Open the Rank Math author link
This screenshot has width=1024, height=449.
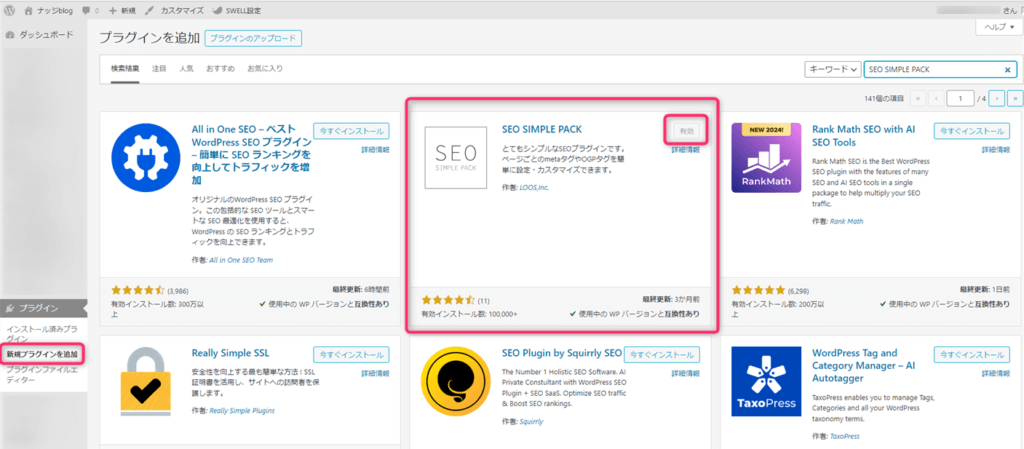point(846,221)
